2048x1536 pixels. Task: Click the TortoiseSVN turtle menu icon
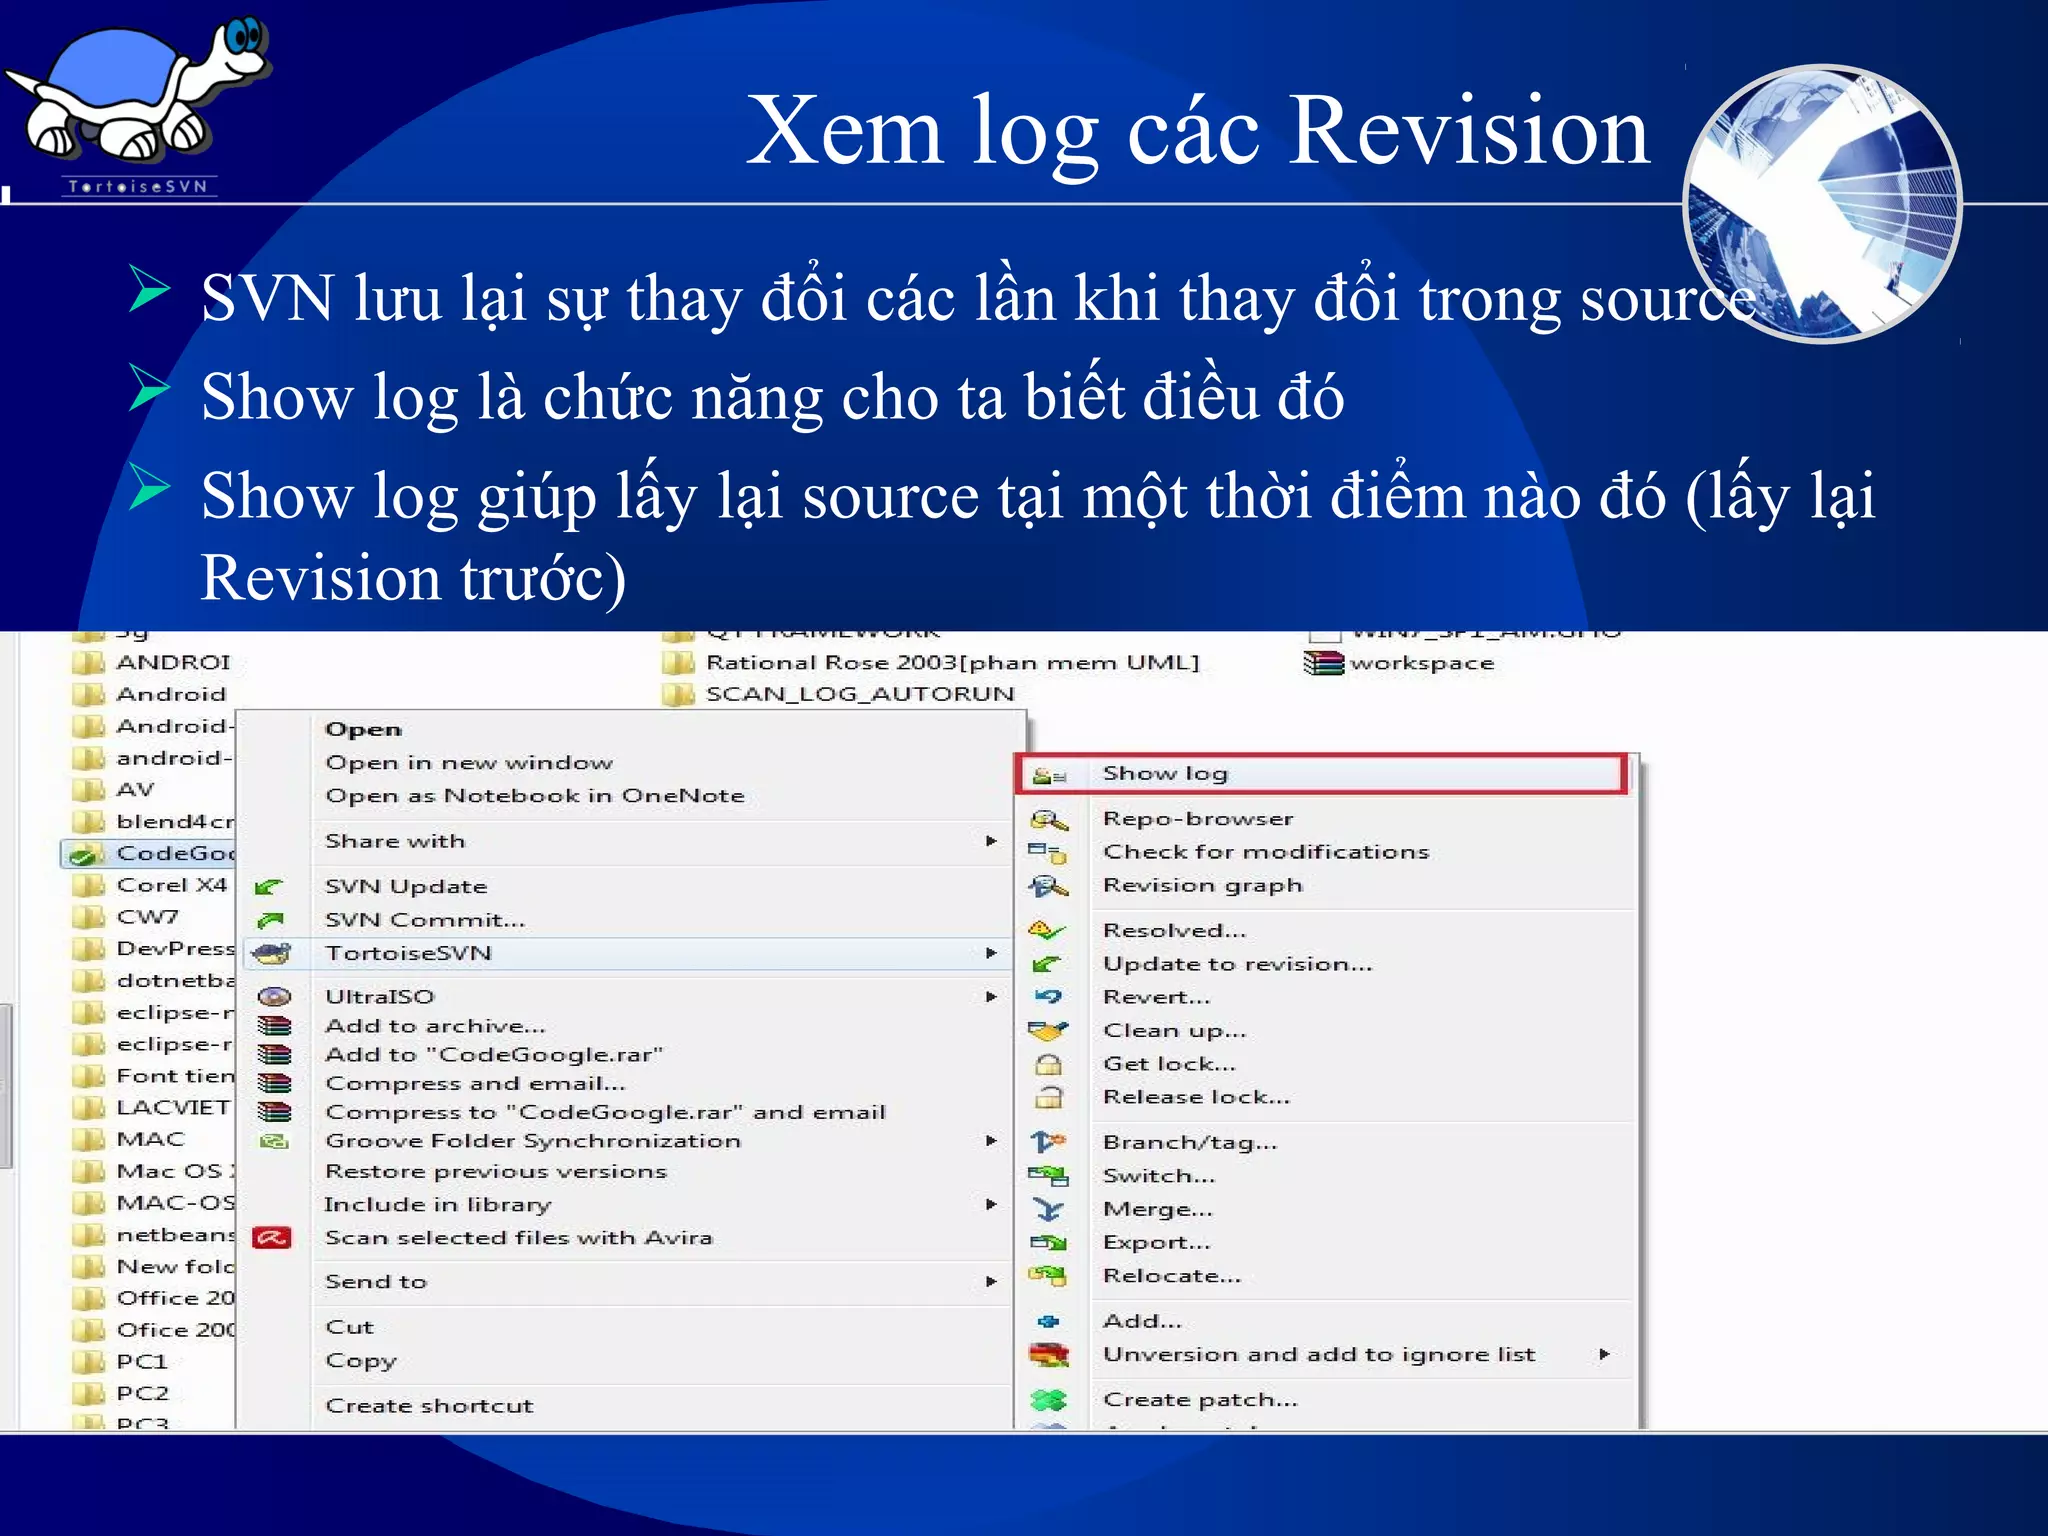271,953
